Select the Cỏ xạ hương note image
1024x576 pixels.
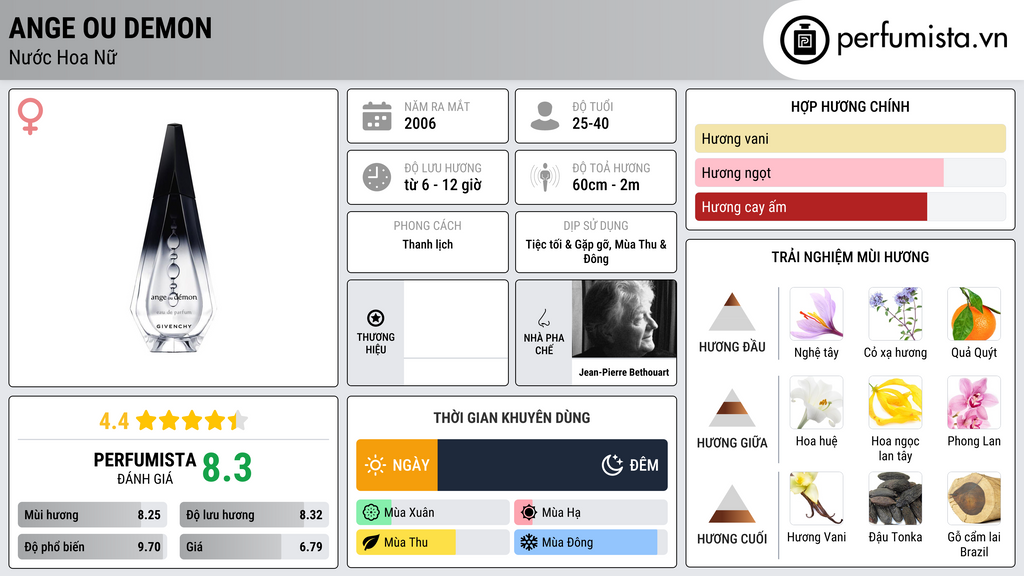[x=895, y=314]
